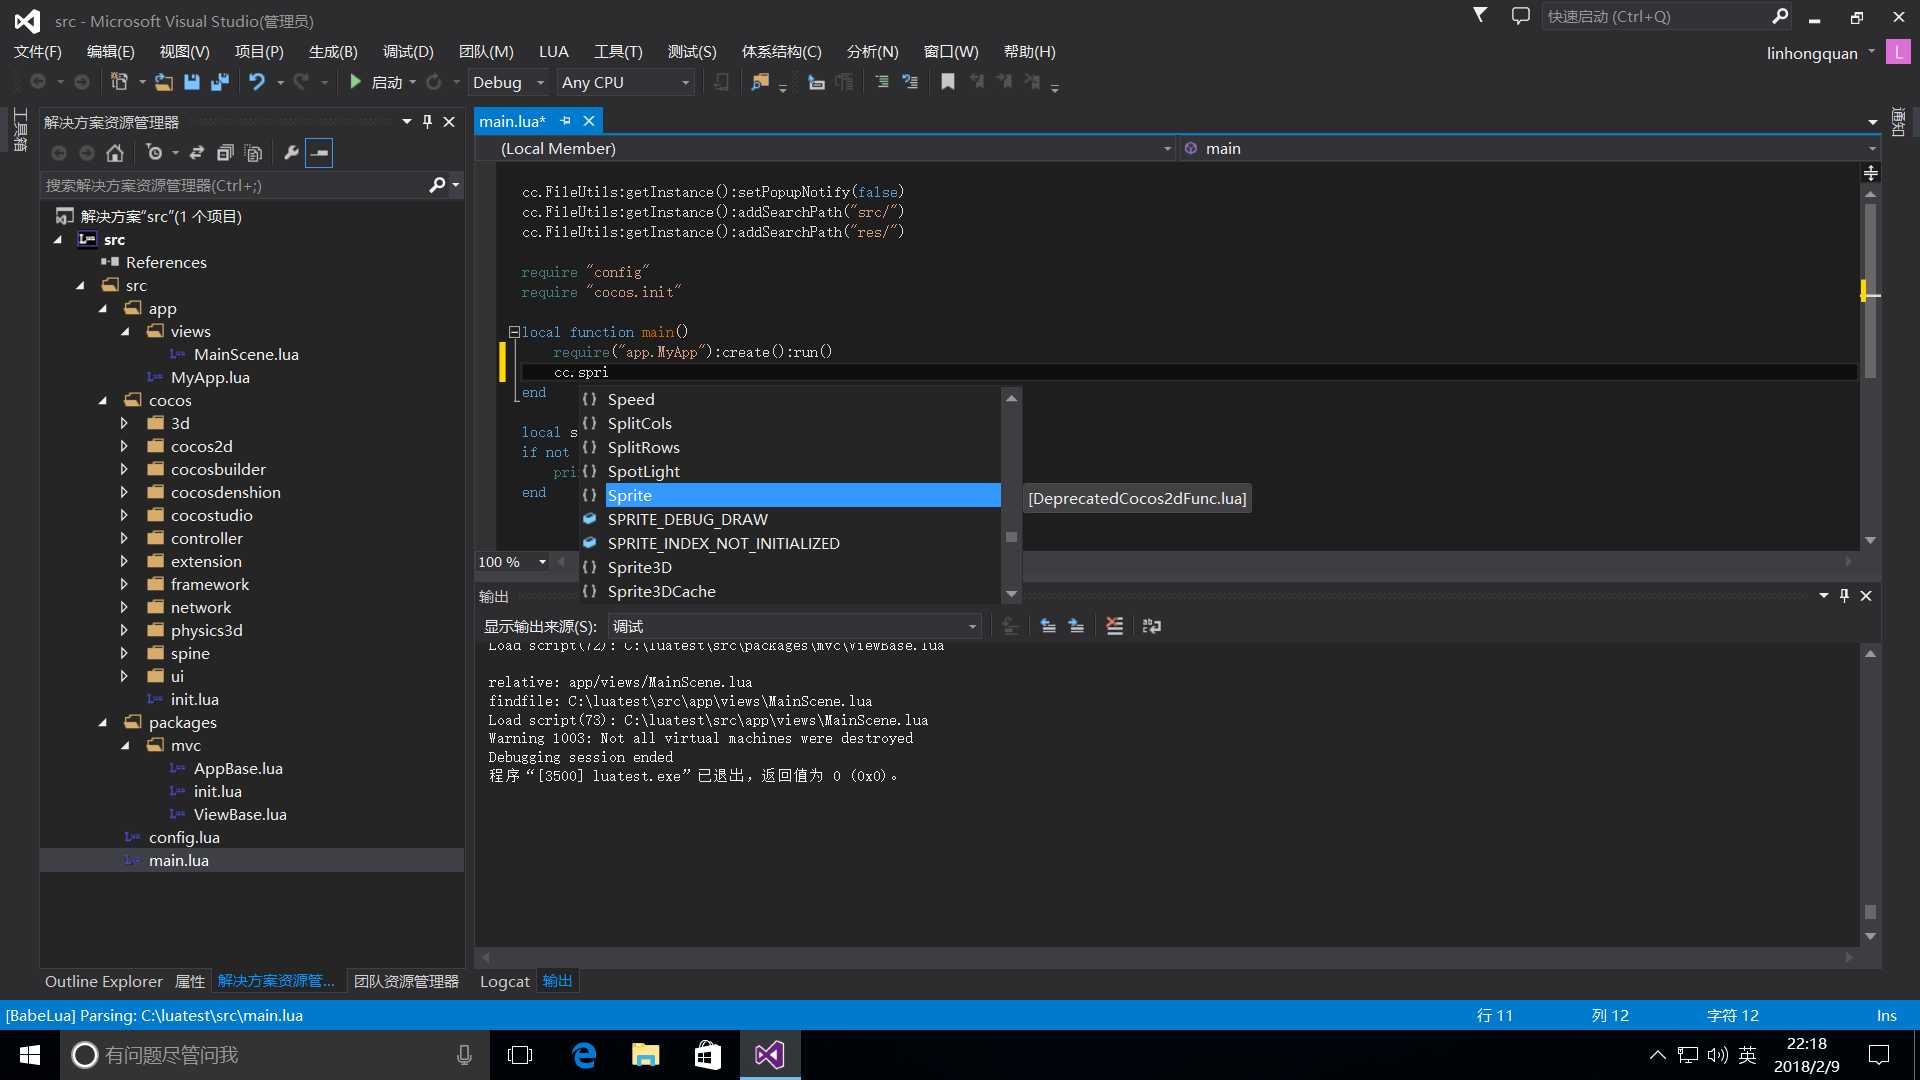1920x1080 pixels.
Task: Click the Save icon in toolbar
Action: [x=192, y=82]
